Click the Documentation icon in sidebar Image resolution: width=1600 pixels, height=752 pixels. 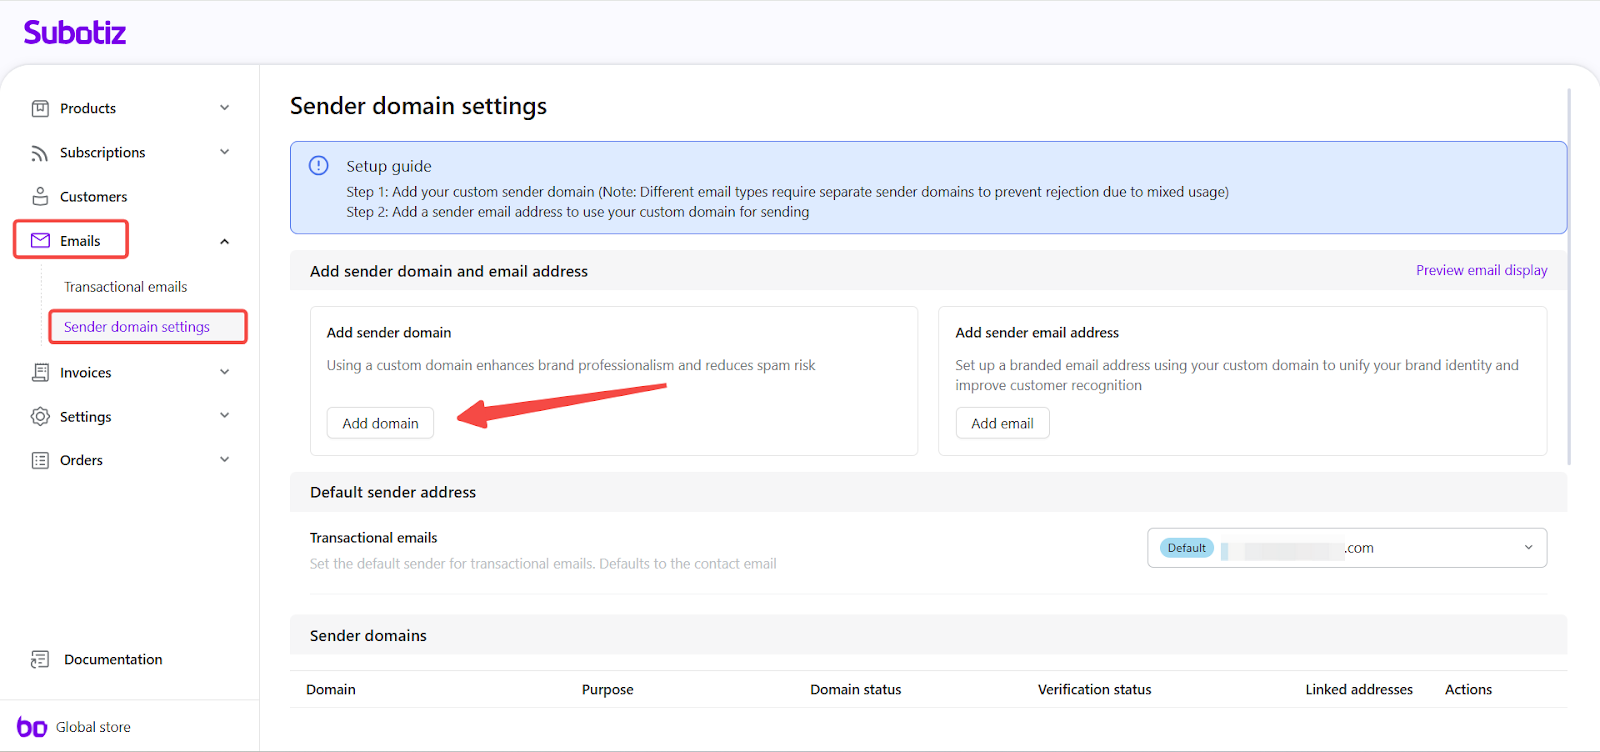click(40, 659)
